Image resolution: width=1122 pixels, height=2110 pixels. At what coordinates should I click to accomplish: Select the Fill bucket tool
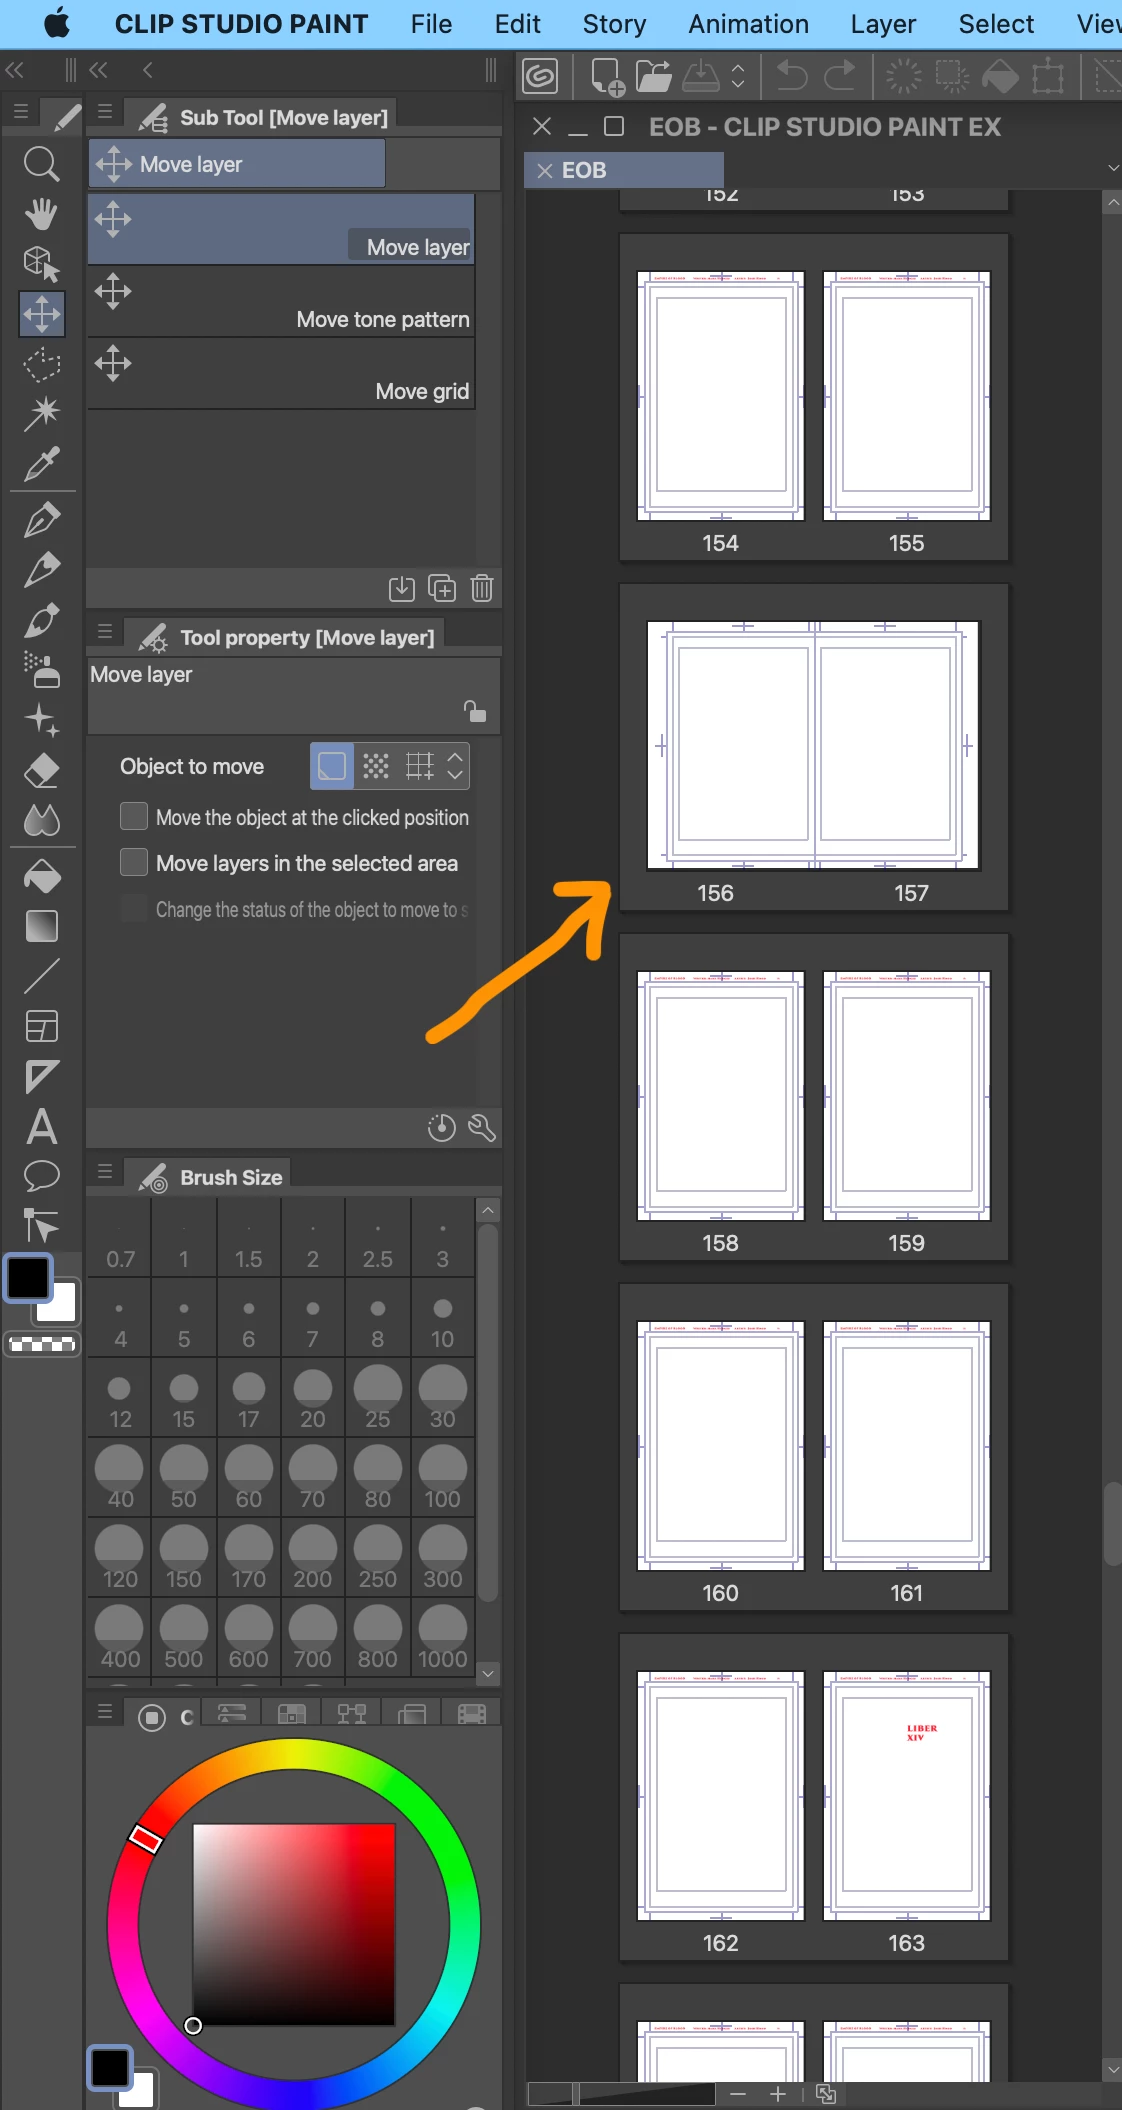pos(41,876)
